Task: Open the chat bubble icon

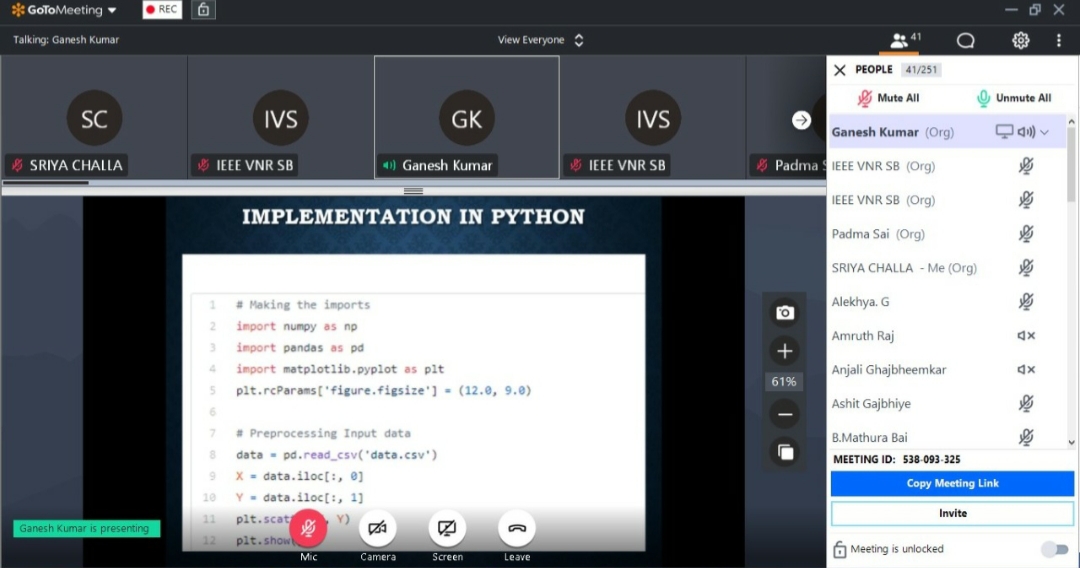Action: tap(965, 40)
